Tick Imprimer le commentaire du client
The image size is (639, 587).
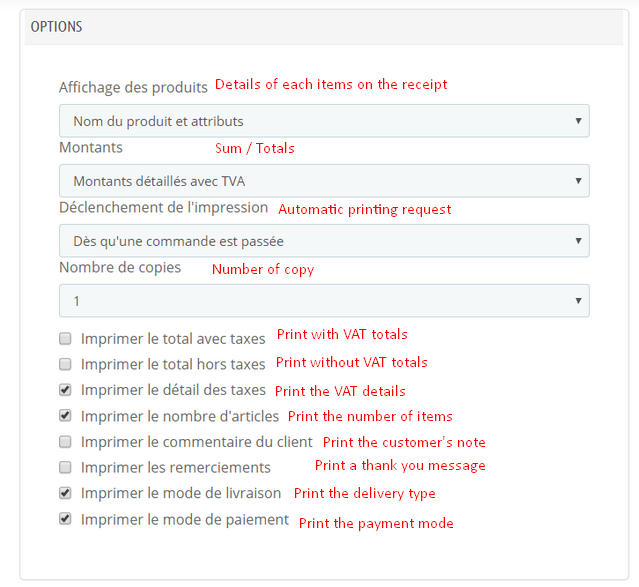click(65, 441)
